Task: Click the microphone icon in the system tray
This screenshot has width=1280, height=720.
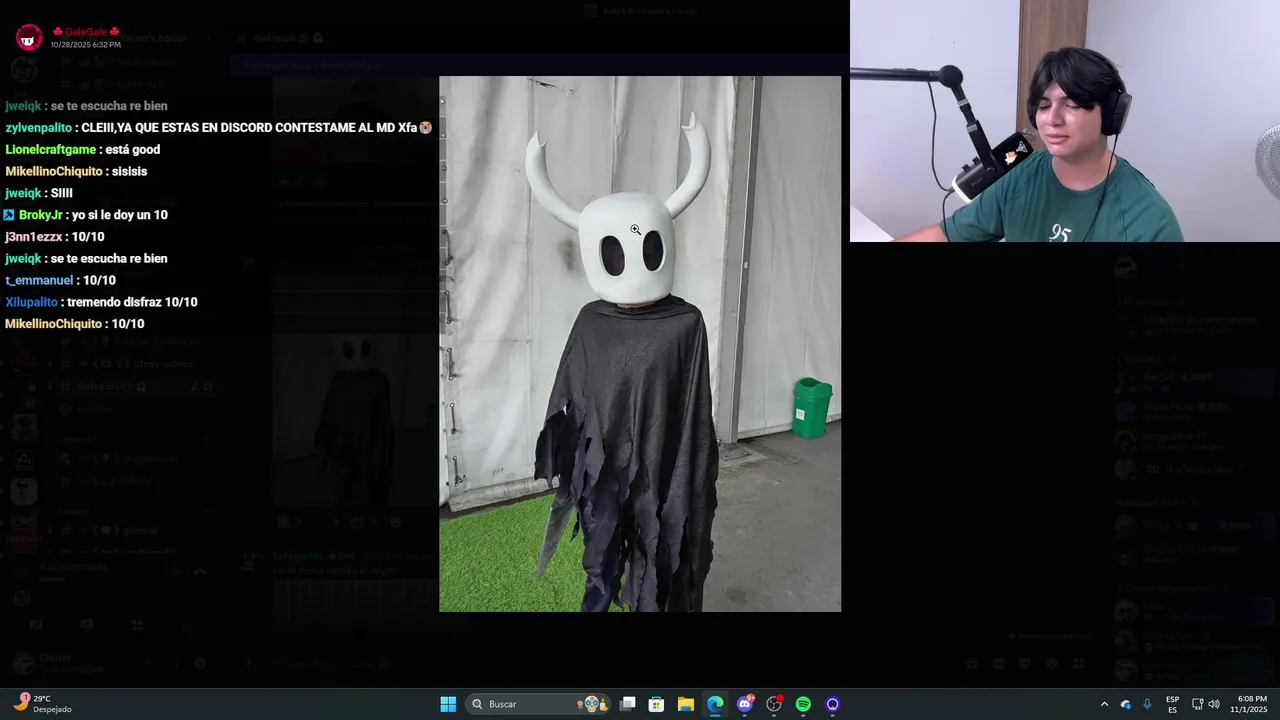Action: pyautogui.click(x=1147, y=704)
